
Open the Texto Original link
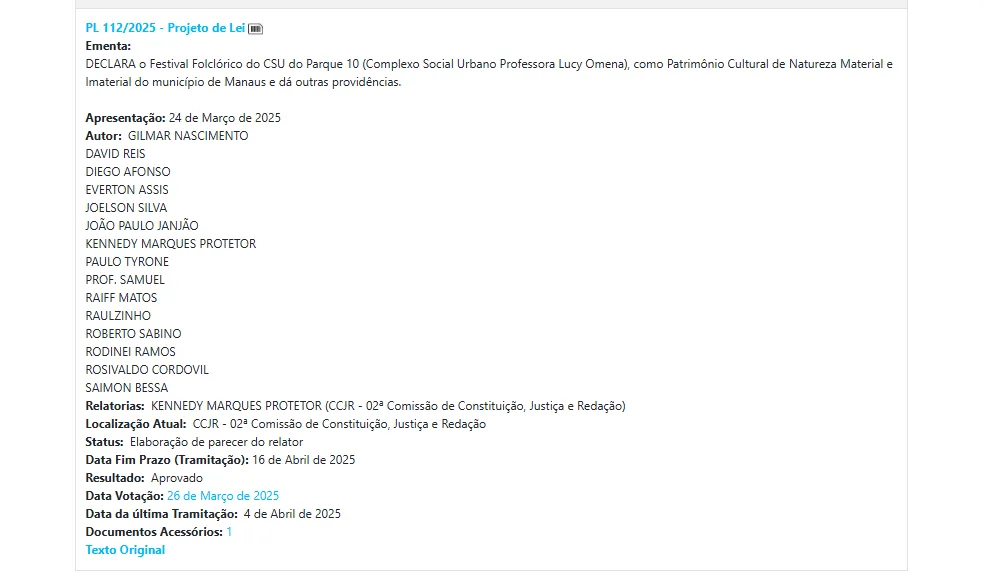[125, 550]
